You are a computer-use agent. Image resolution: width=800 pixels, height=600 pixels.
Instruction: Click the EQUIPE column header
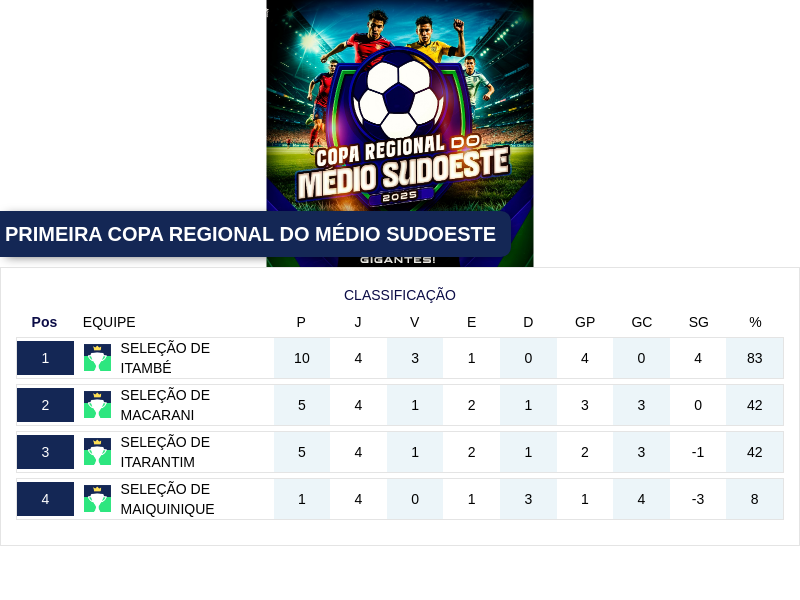[x=109, y=322]
